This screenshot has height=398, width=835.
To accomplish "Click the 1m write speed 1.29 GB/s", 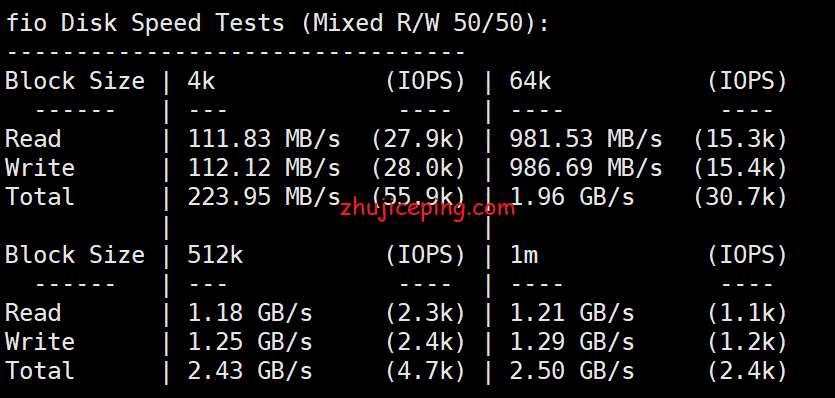I will (572, 342).
